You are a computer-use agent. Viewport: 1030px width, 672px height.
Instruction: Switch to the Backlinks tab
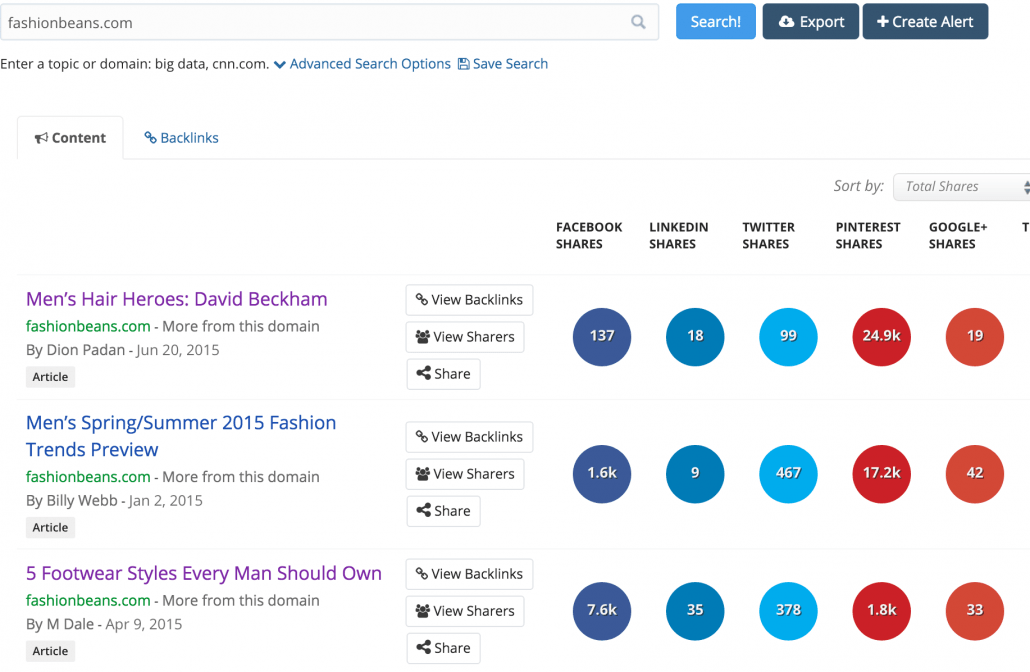tap(181, 138)
